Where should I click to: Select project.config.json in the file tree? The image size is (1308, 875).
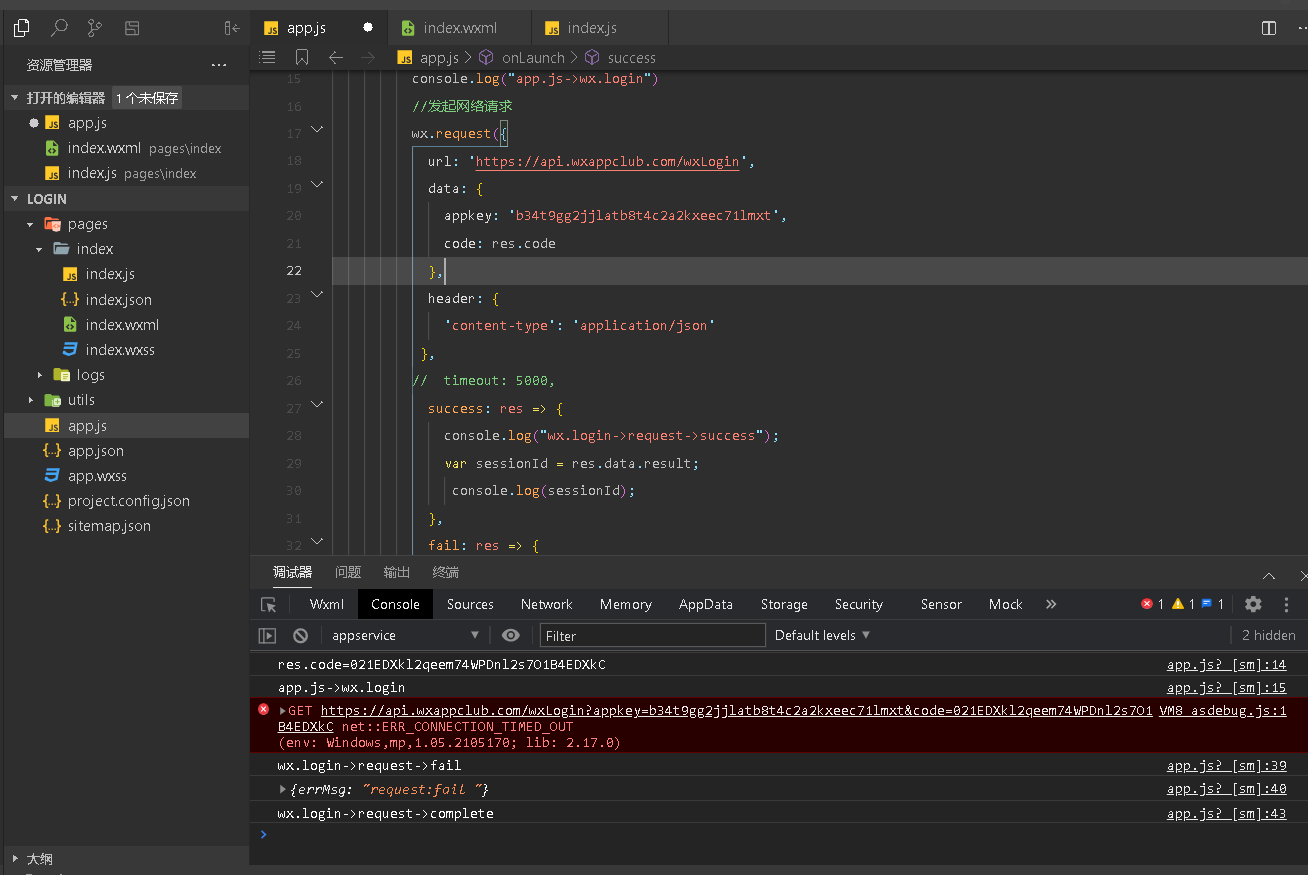pyautogui.click(x=128, y=501)
